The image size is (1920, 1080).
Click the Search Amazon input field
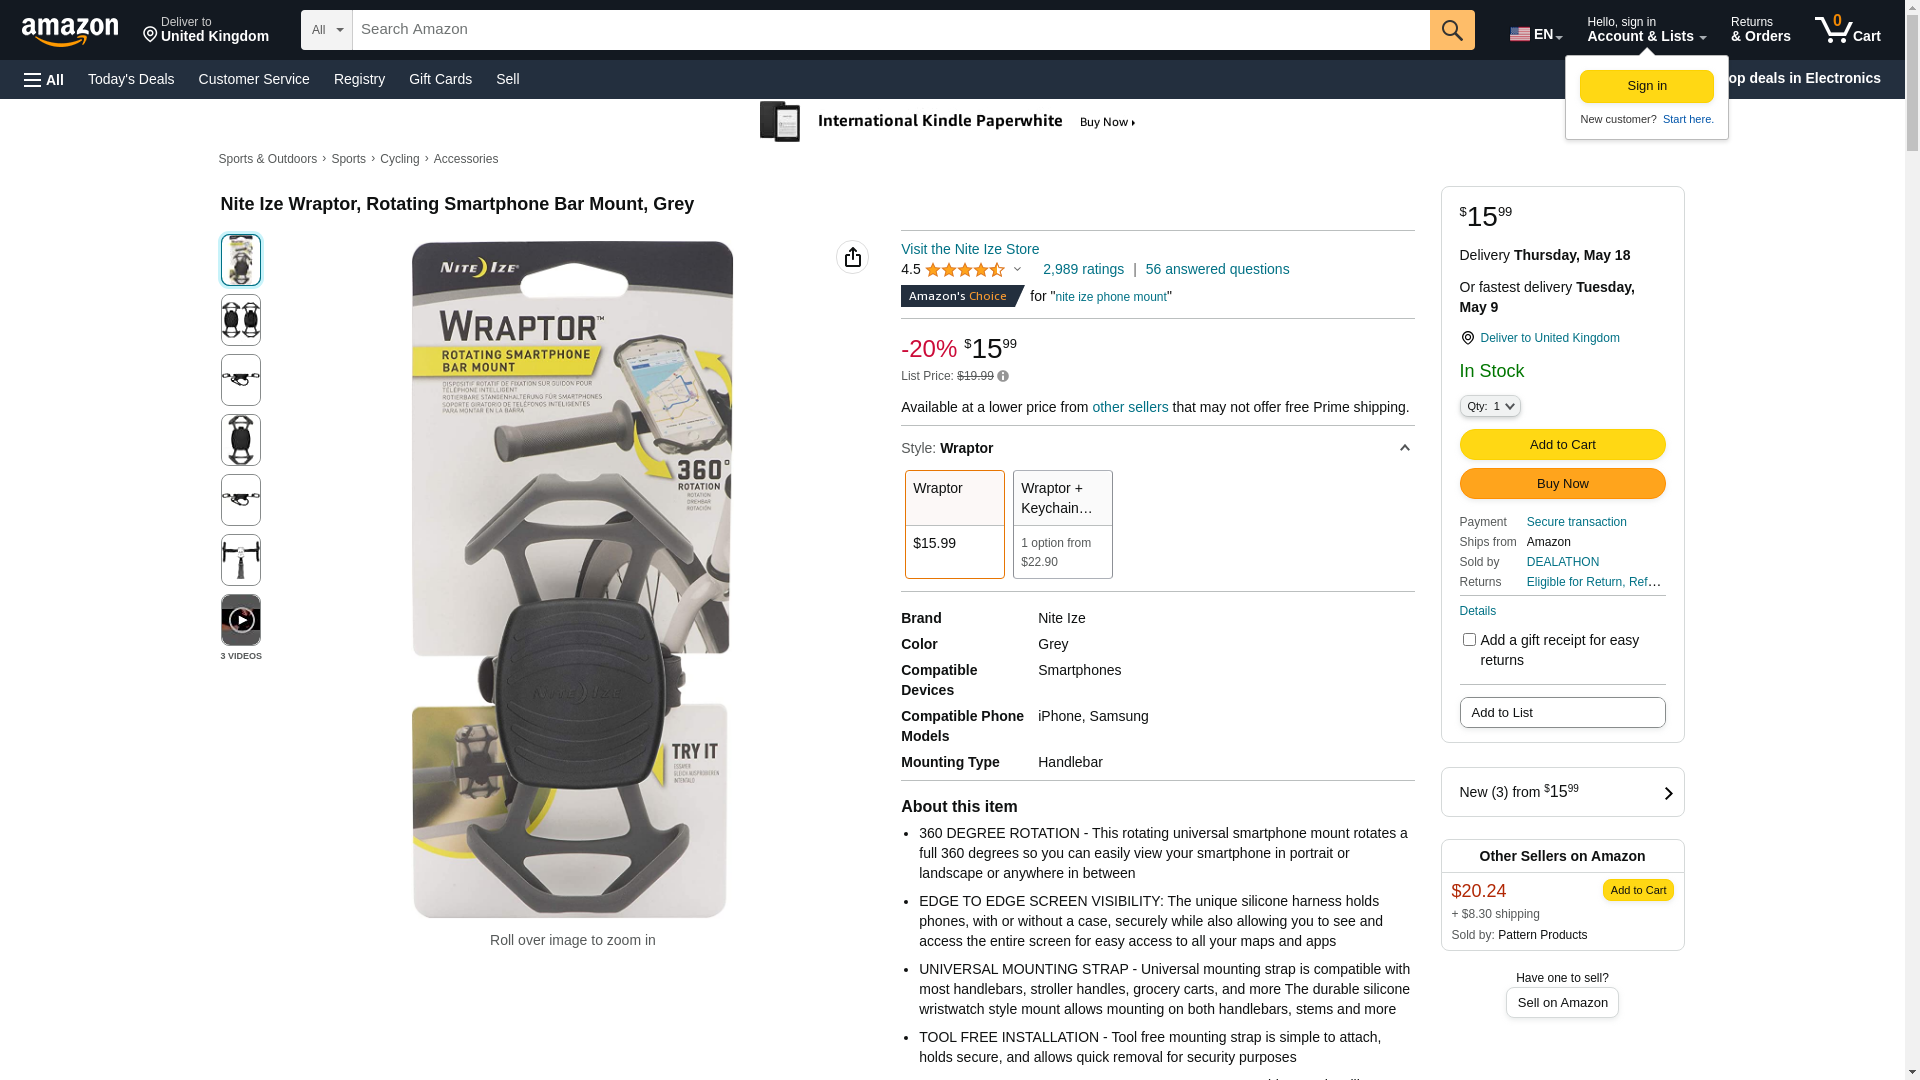[x=890, y=30]
